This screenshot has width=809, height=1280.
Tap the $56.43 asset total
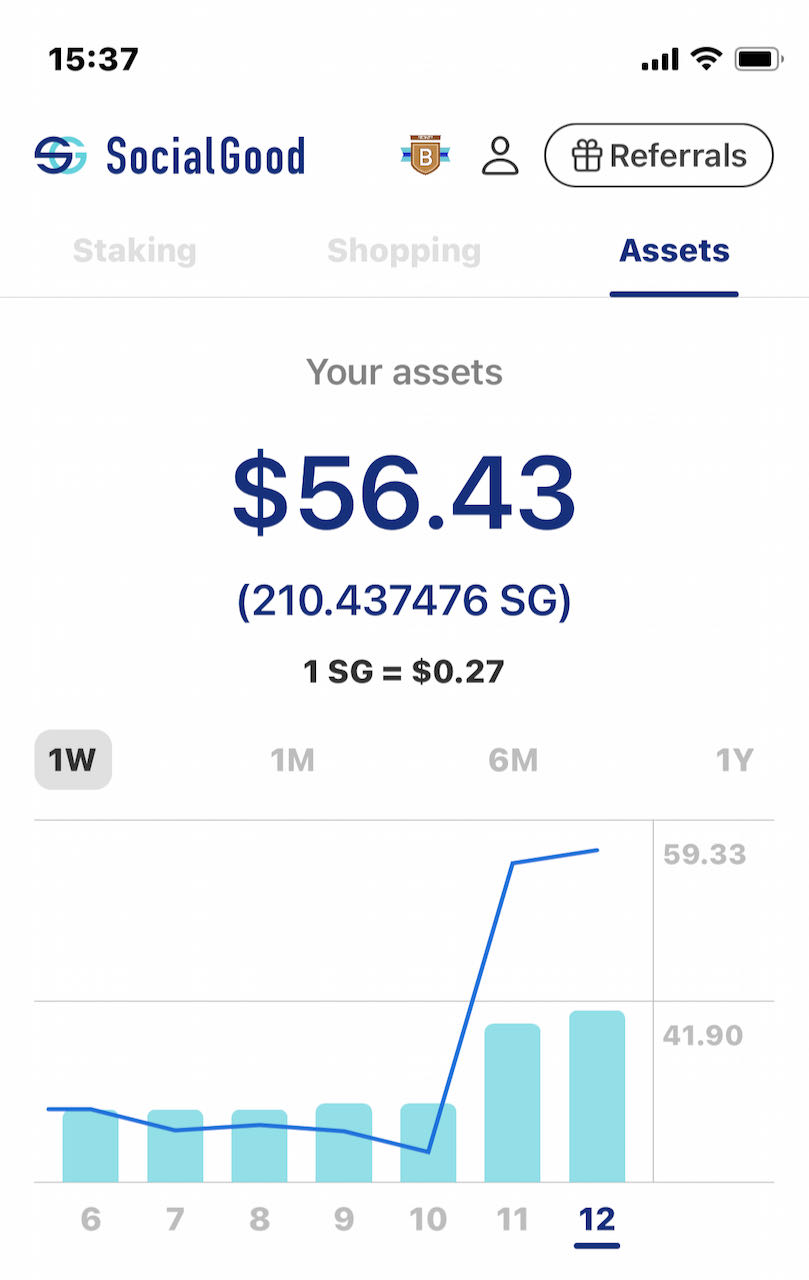click(404, 494)
